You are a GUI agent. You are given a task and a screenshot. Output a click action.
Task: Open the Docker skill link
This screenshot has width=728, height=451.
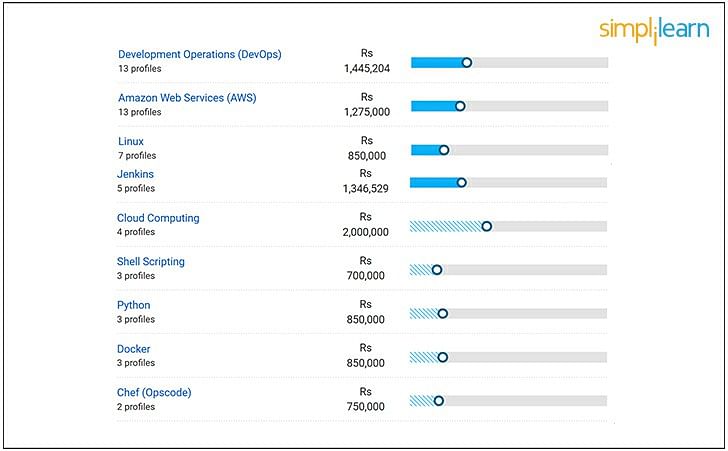pyautogui.click(x=134, y=349)
